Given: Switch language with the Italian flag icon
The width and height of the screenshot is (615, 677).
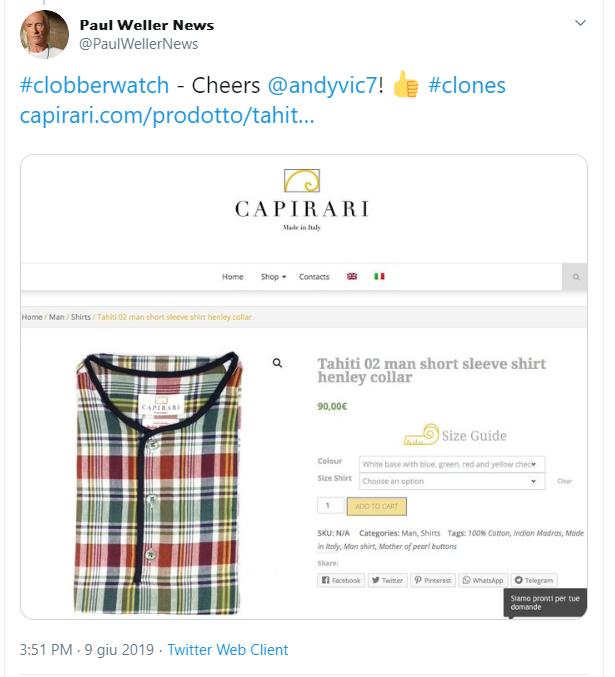Looking at the screenshot, I should coord(379,276).
